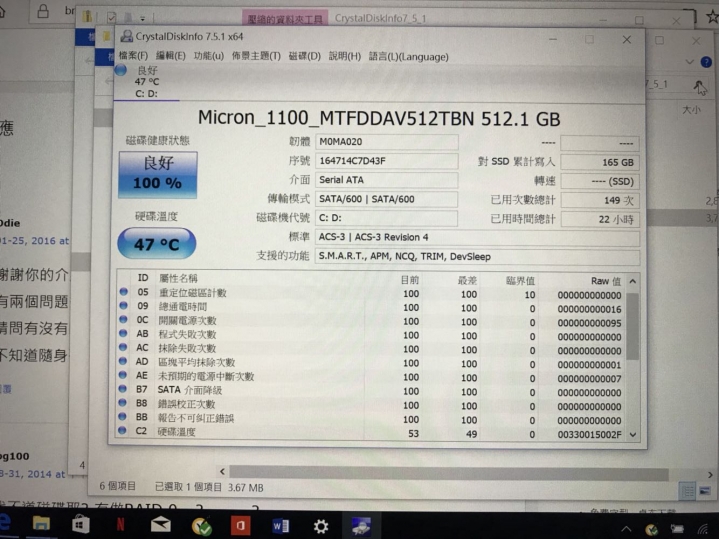Click the SSD total writes value 165 GB

pyautogui.click(x=600, y=163)
